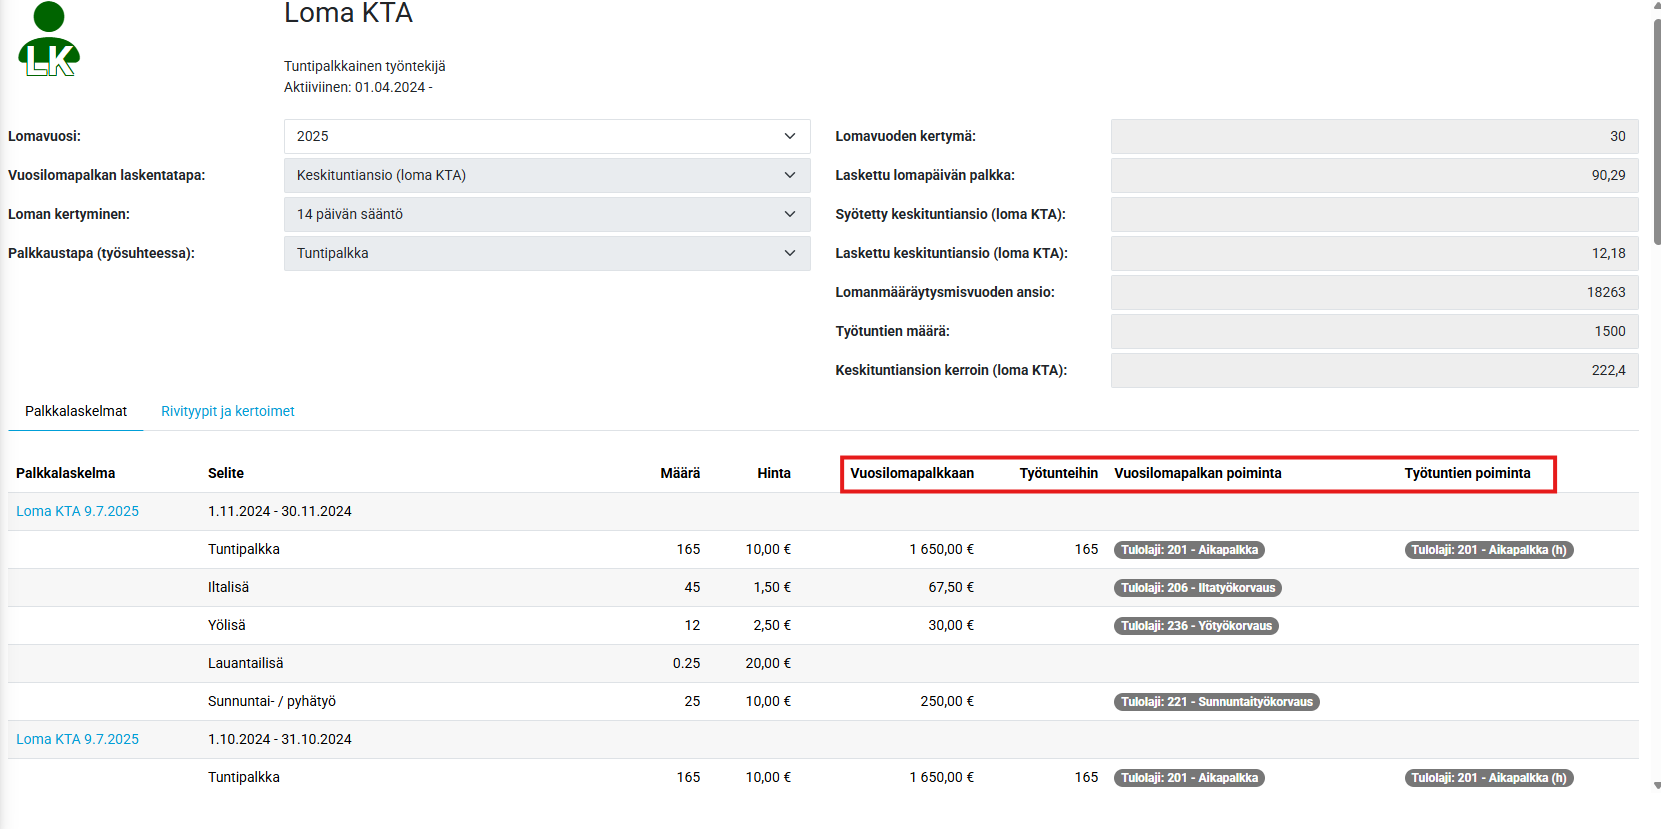This screenshot has height=829, width=1661.
Task: Click Syötetty keskituntiansio input field
Action: (1373, 214)
